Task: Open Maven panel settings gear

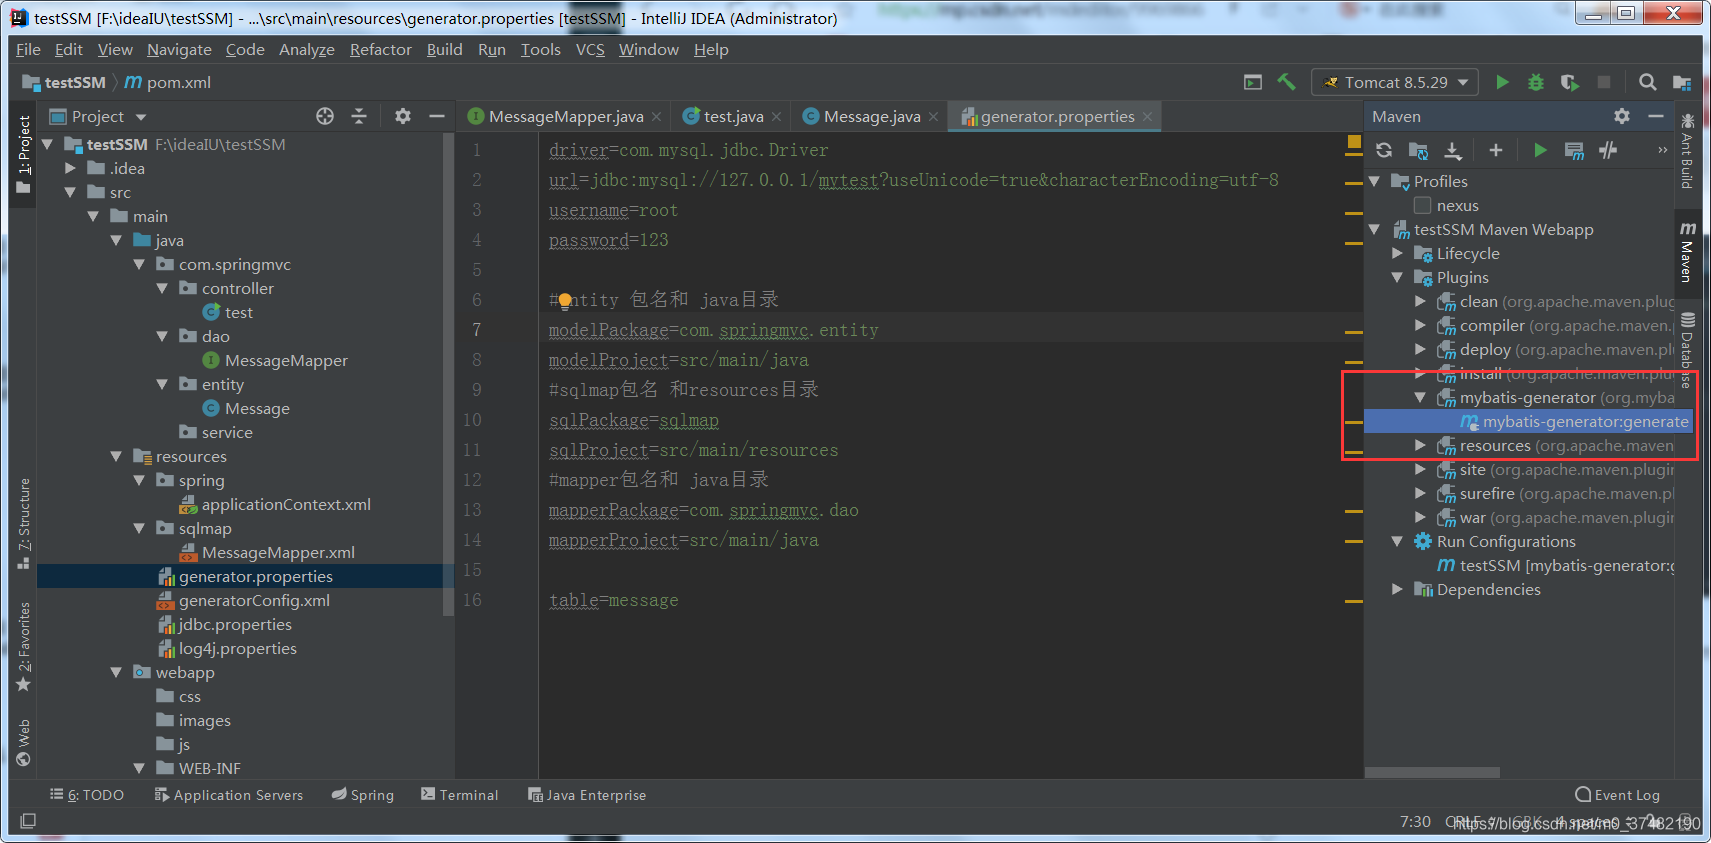Action: [1622, 116]
